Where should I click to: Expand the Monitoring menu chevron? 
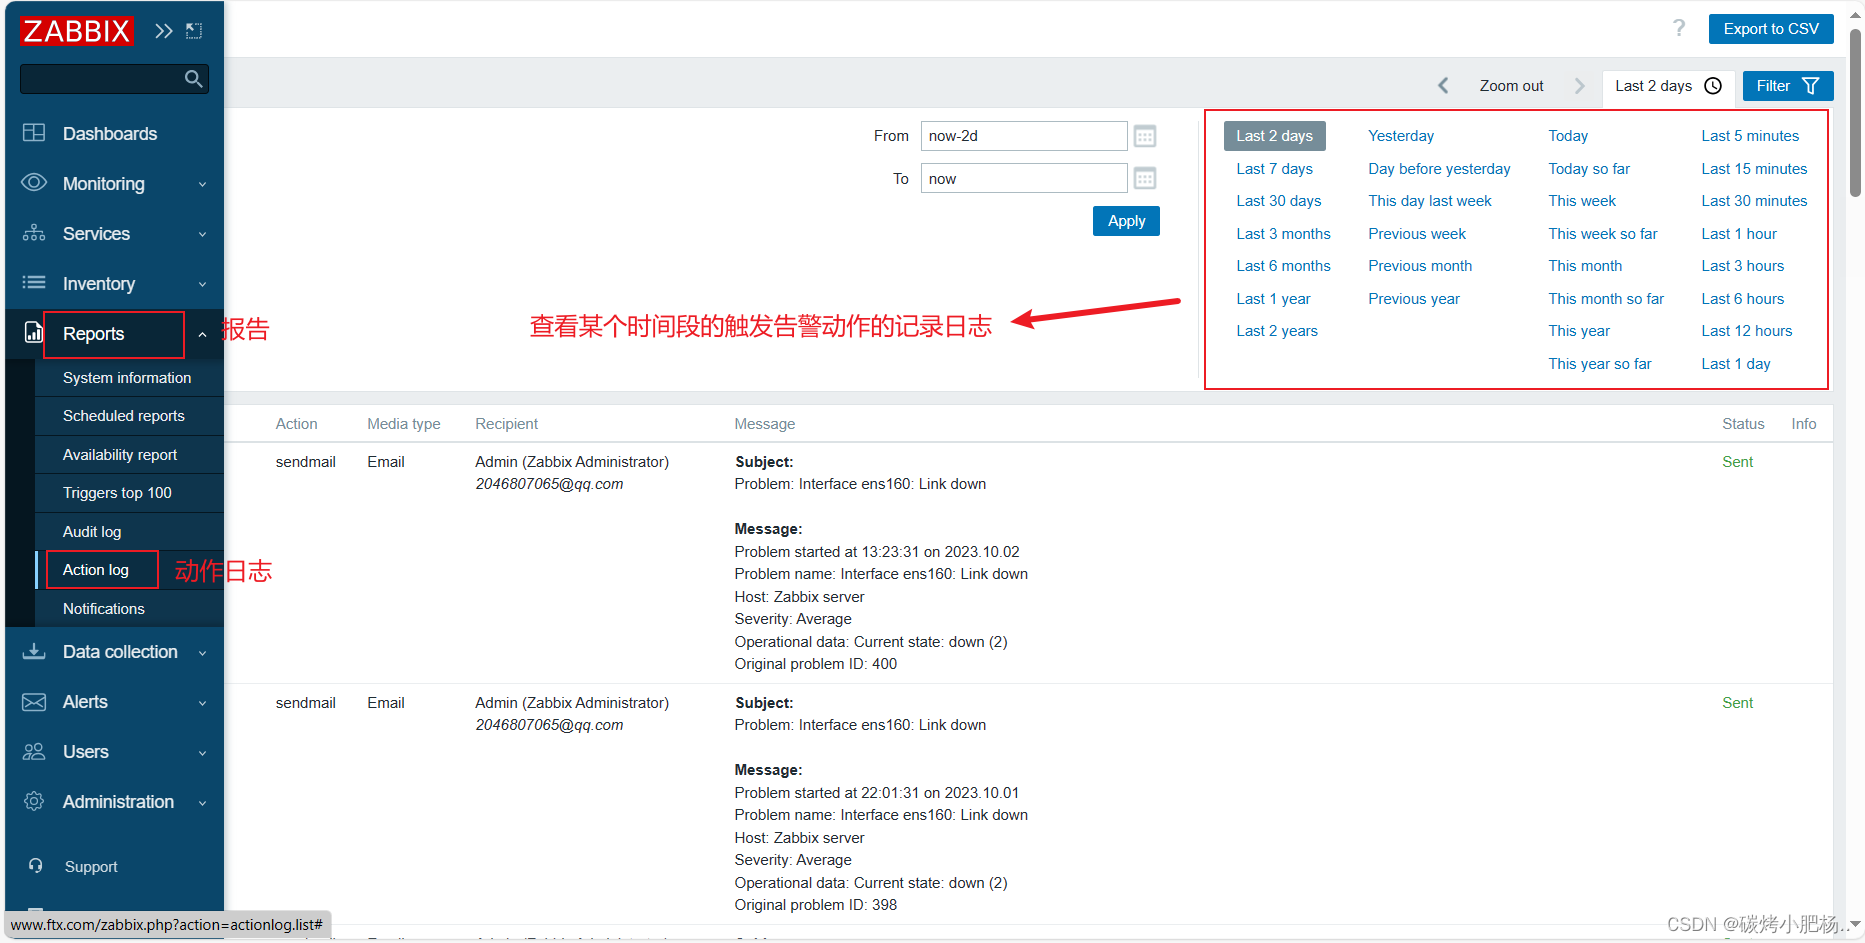(202, 184)
